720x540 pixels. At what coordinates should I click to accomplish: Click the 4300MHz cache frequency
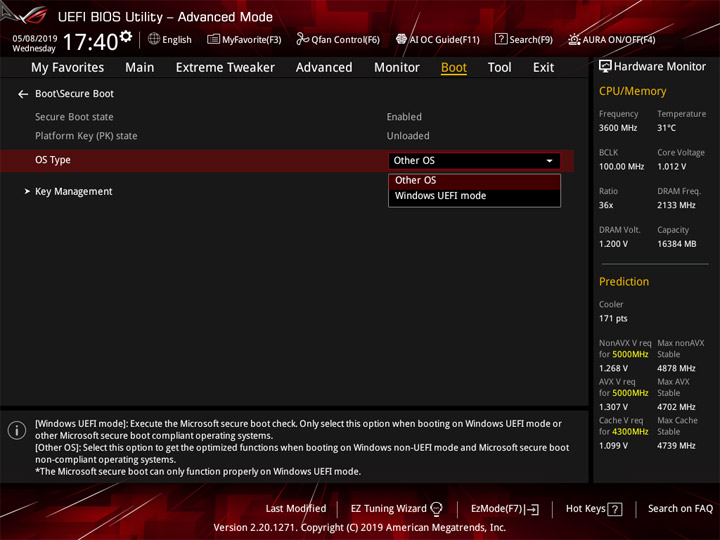point(630,432)
